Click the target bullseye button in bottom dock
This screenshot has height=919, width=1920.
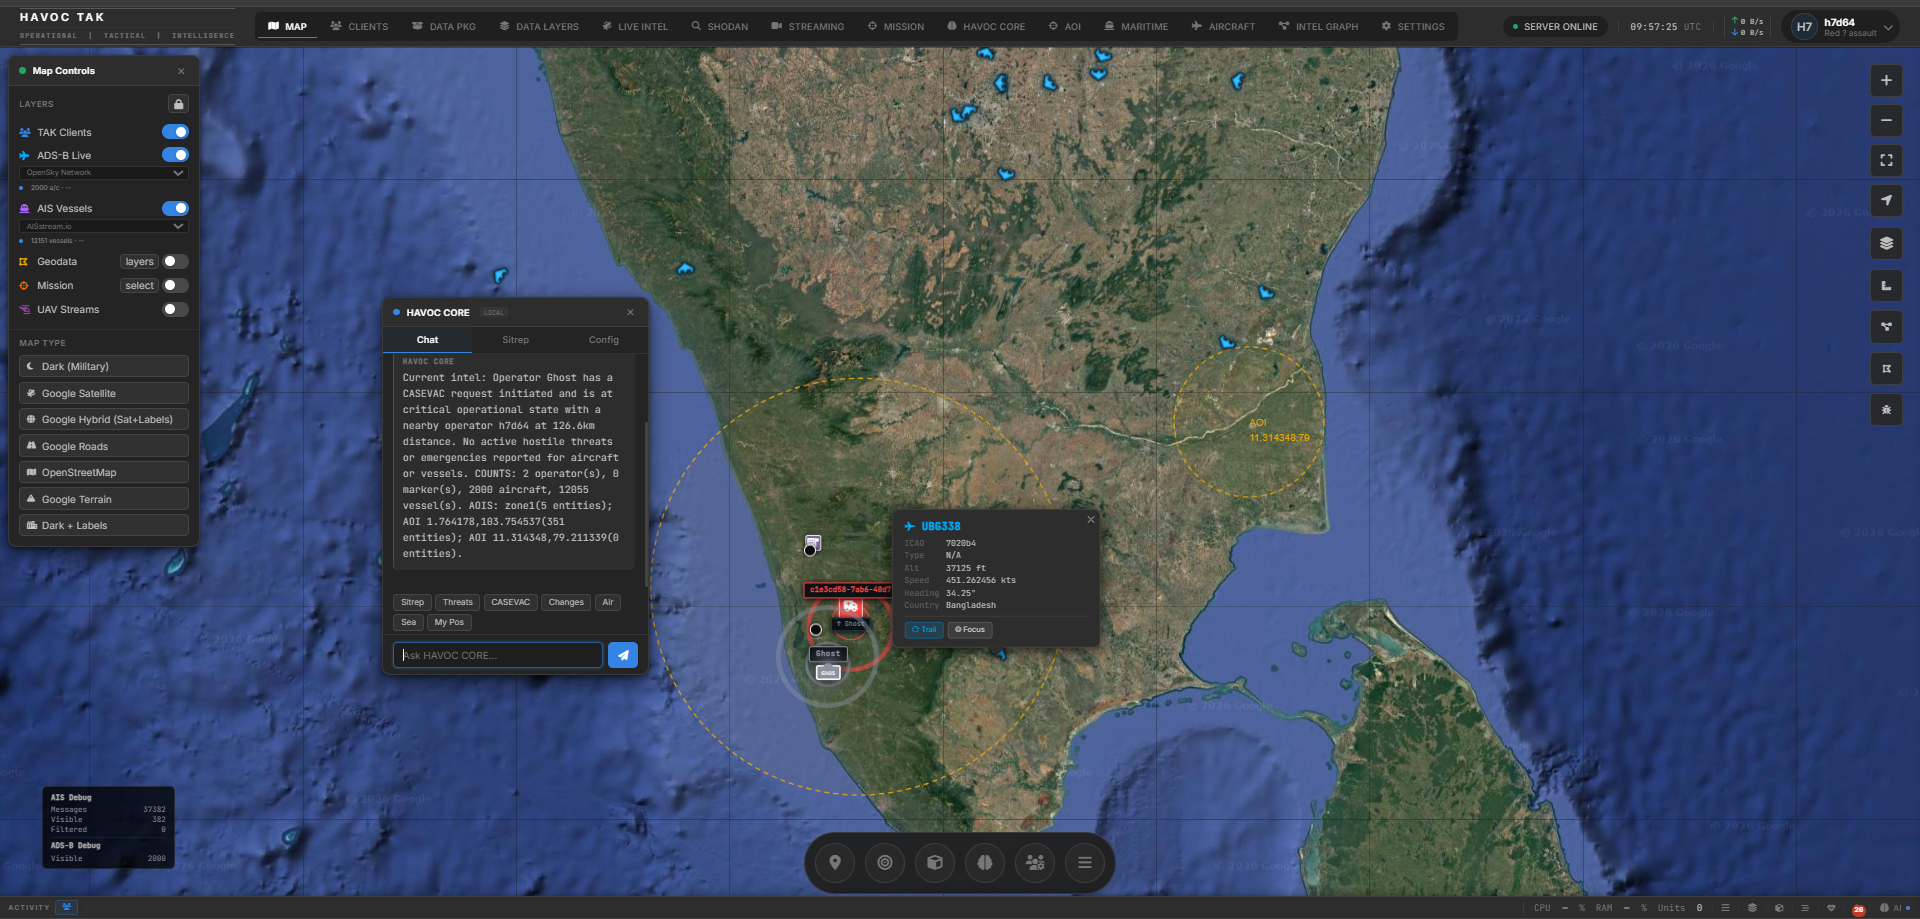tap(885, 862)
